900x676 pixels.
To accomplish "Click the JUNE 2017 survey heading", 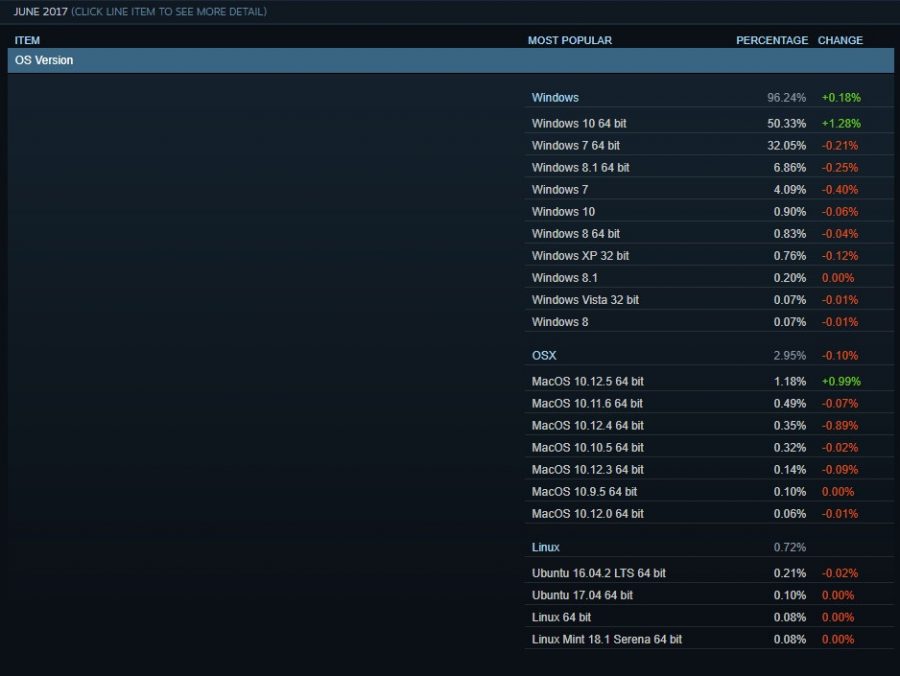I will click(x=40, y=11).
